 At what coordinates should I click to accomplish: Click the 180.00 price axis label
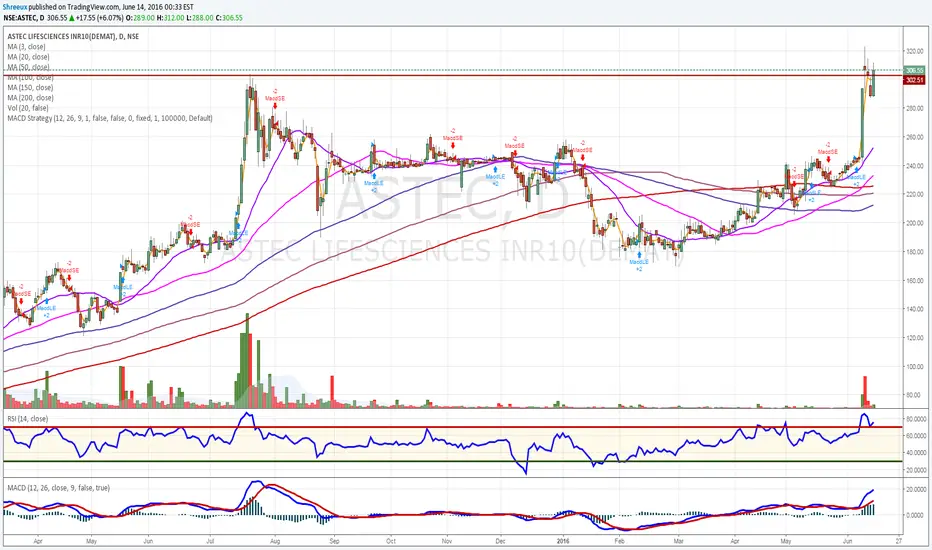coord(914,252)
